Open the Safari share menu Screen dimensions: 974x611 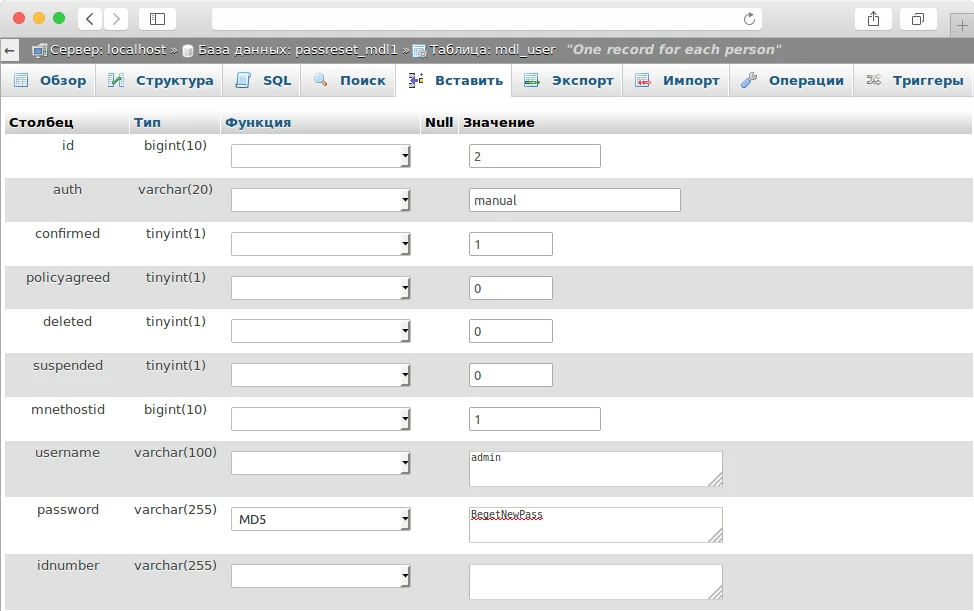873,19
